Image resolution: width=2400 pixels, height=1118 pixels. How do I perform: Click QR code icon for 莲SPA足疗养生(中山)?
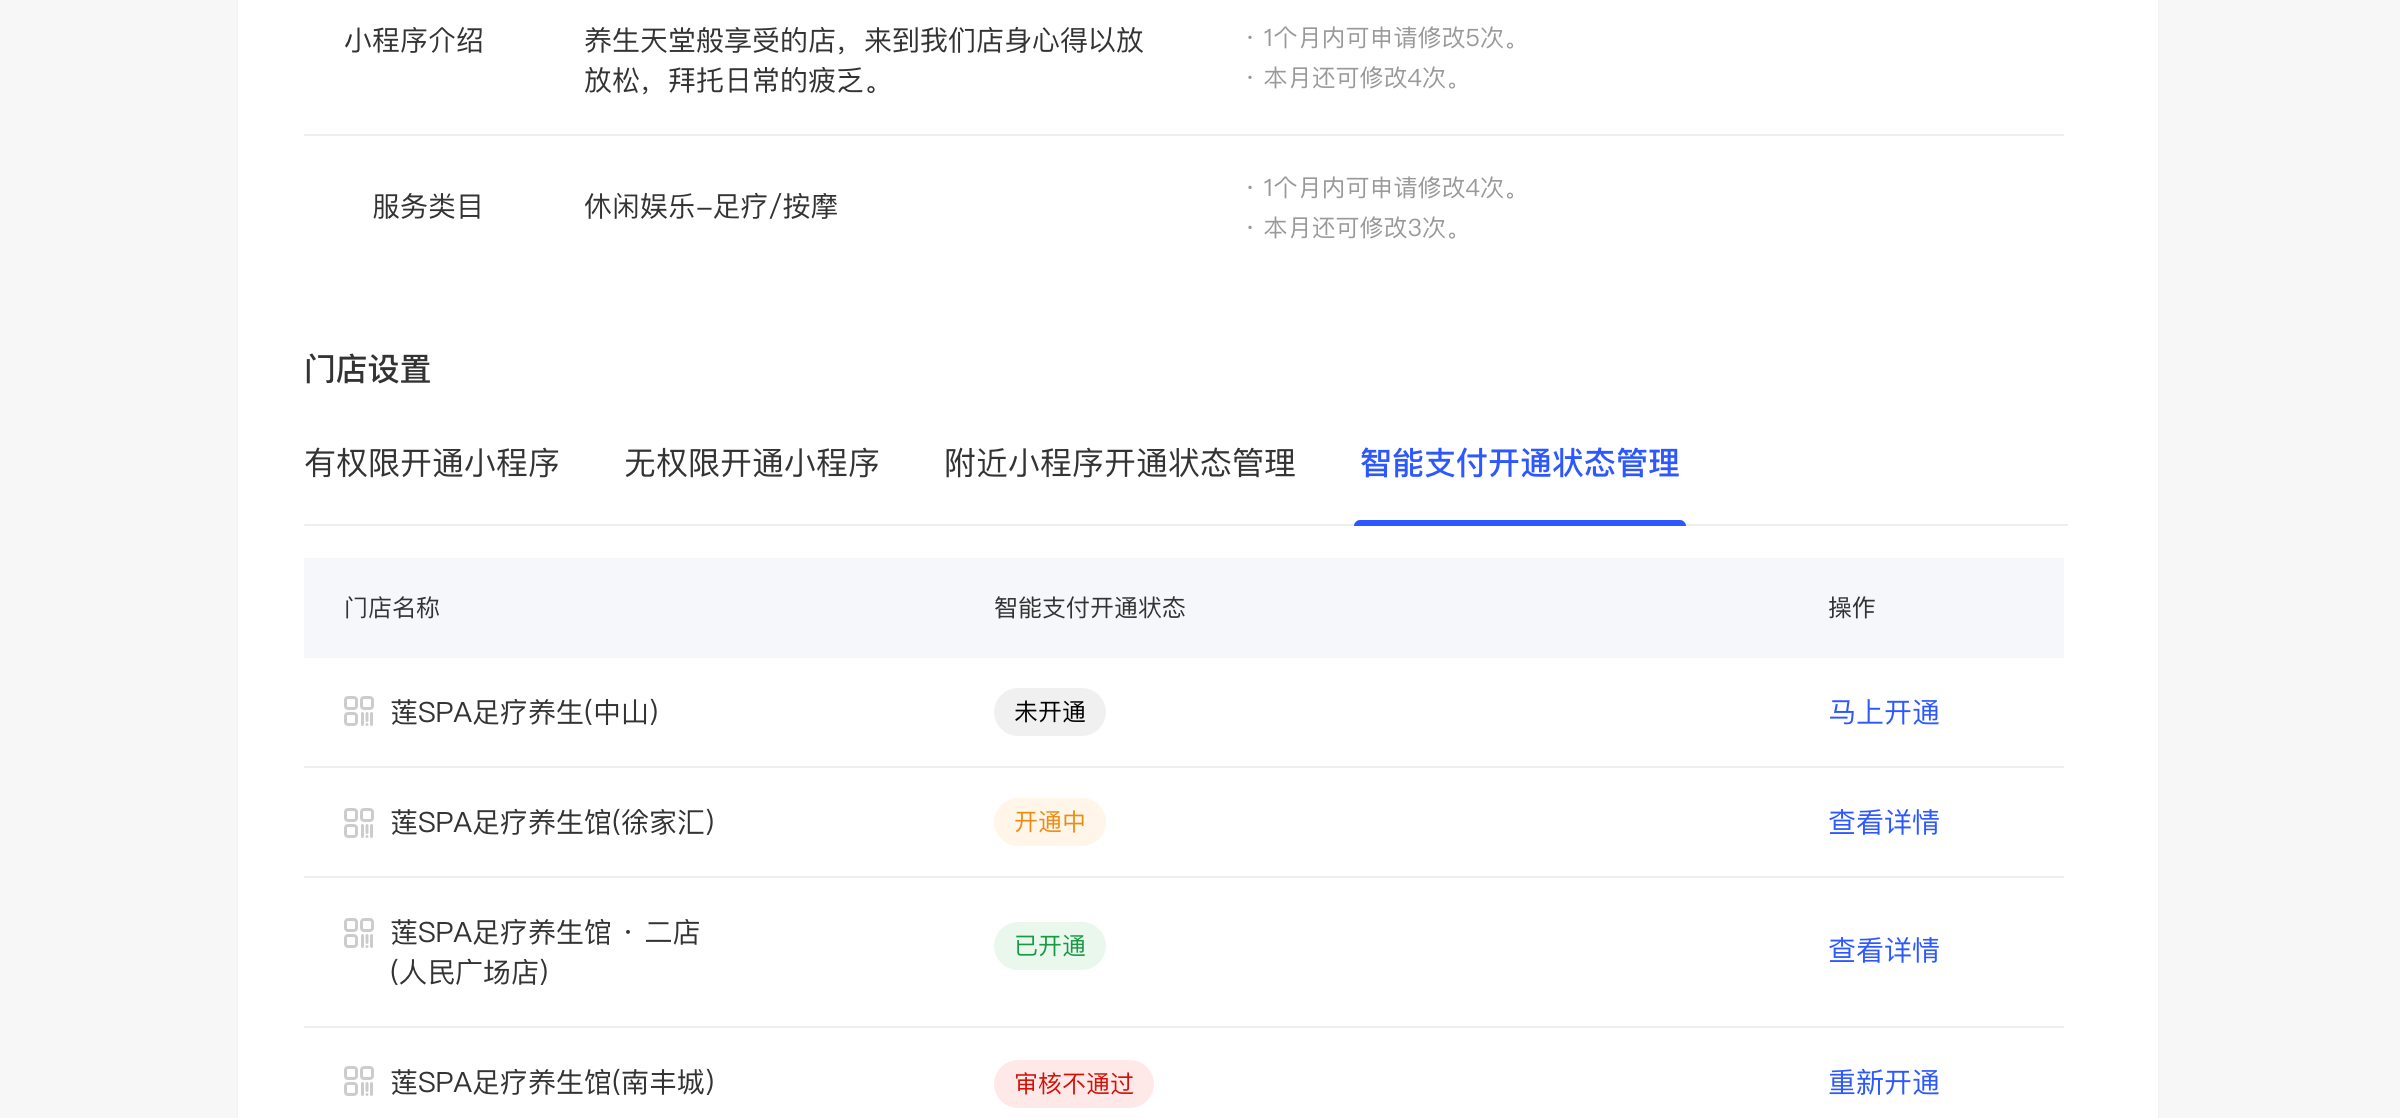[x=358, y=712]
